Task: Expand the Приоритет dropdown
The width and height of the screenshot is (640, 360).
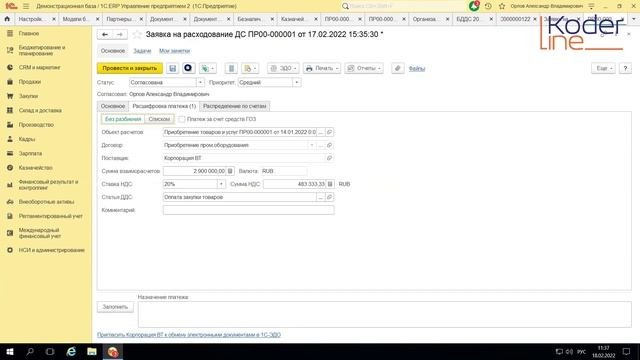Action: click(297, 82)
